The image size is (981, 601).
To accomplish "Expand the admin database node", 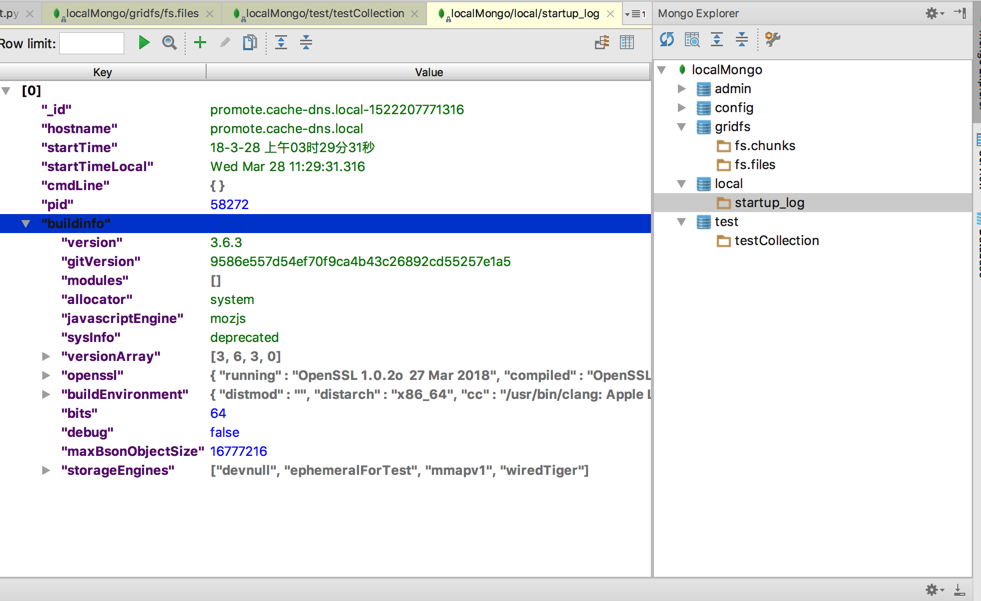I will pyautogui.click(x=682, y=89).
